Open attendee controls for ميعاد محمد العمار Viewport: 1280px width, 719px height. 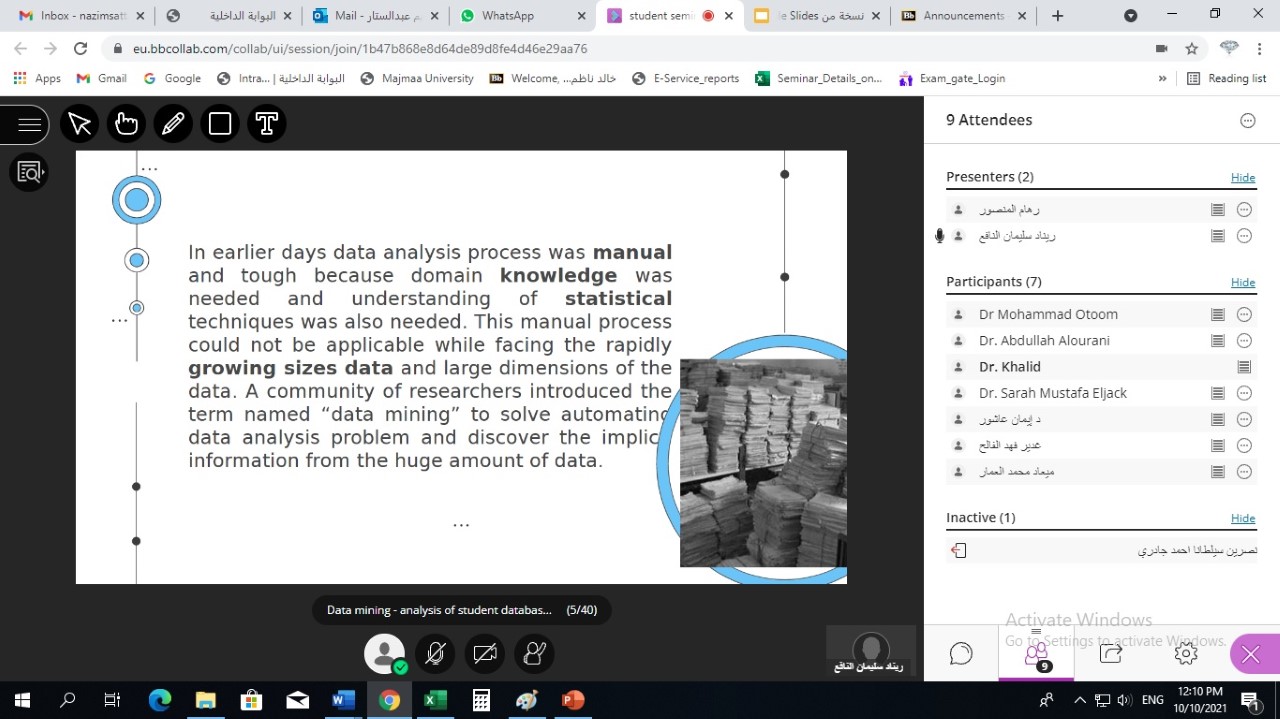pyautogui.click(x=1244, y=472)
